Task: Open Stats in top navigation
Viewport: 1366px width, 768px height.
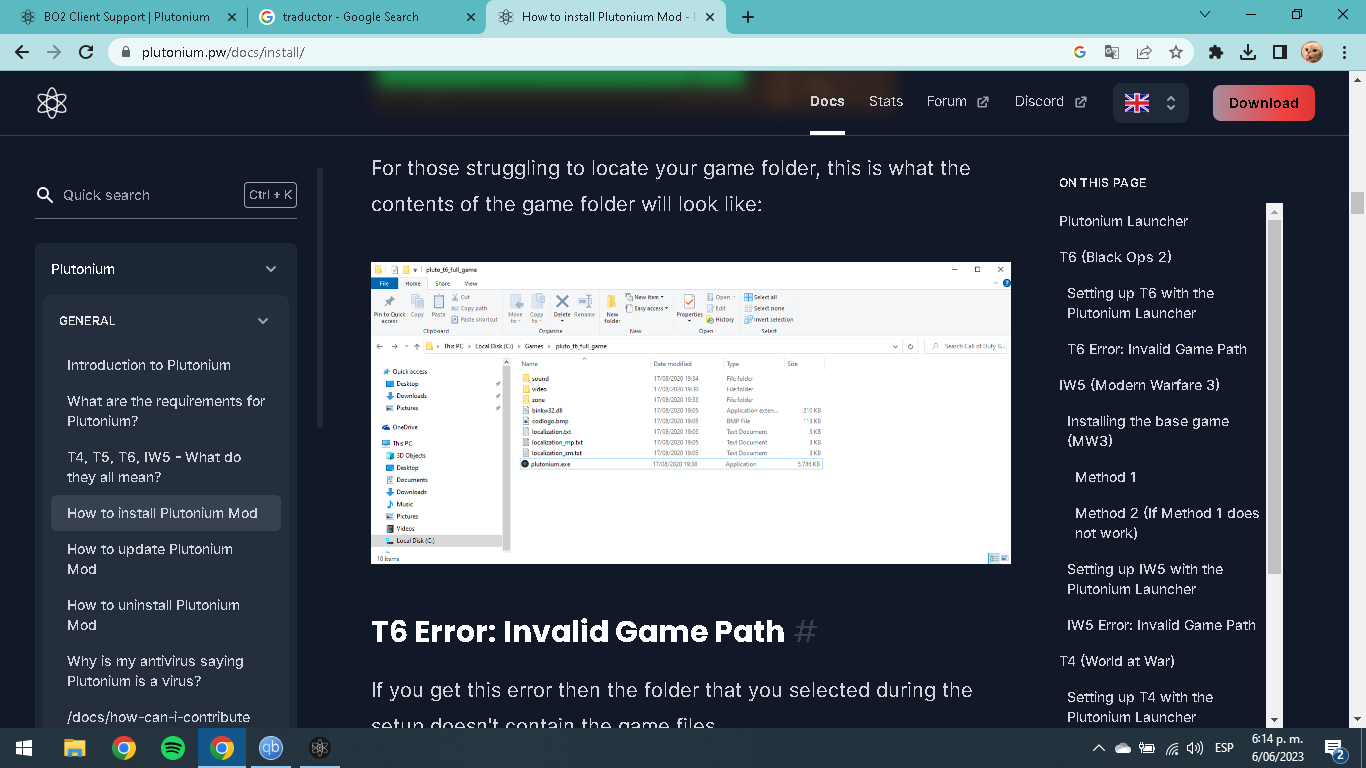Action: click(886, 101)
